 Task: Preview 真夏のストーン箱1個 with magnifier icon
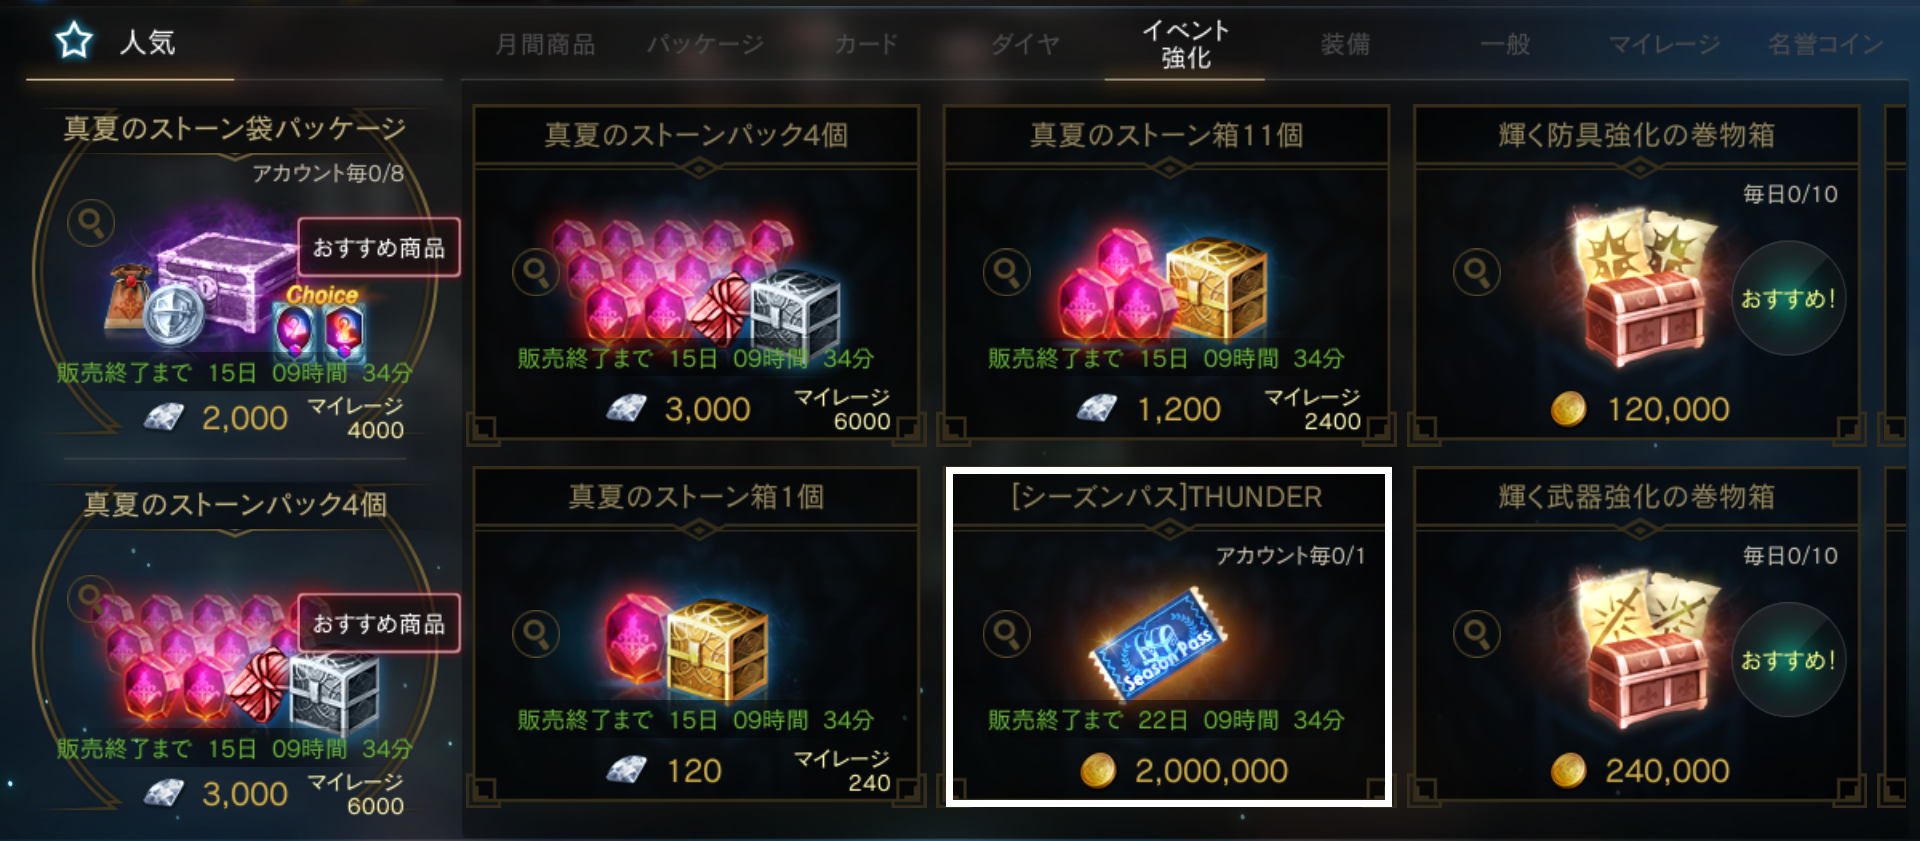point(536,633)
